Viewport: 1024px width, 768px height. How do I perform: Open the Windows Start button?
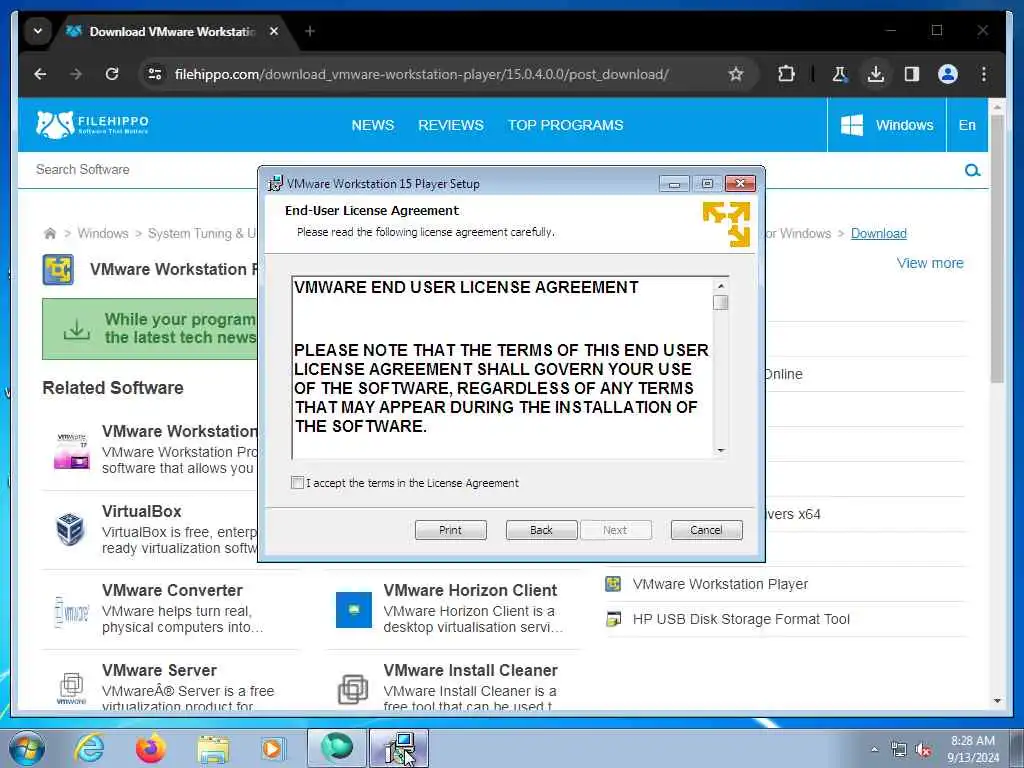click(x=27, y=748)
